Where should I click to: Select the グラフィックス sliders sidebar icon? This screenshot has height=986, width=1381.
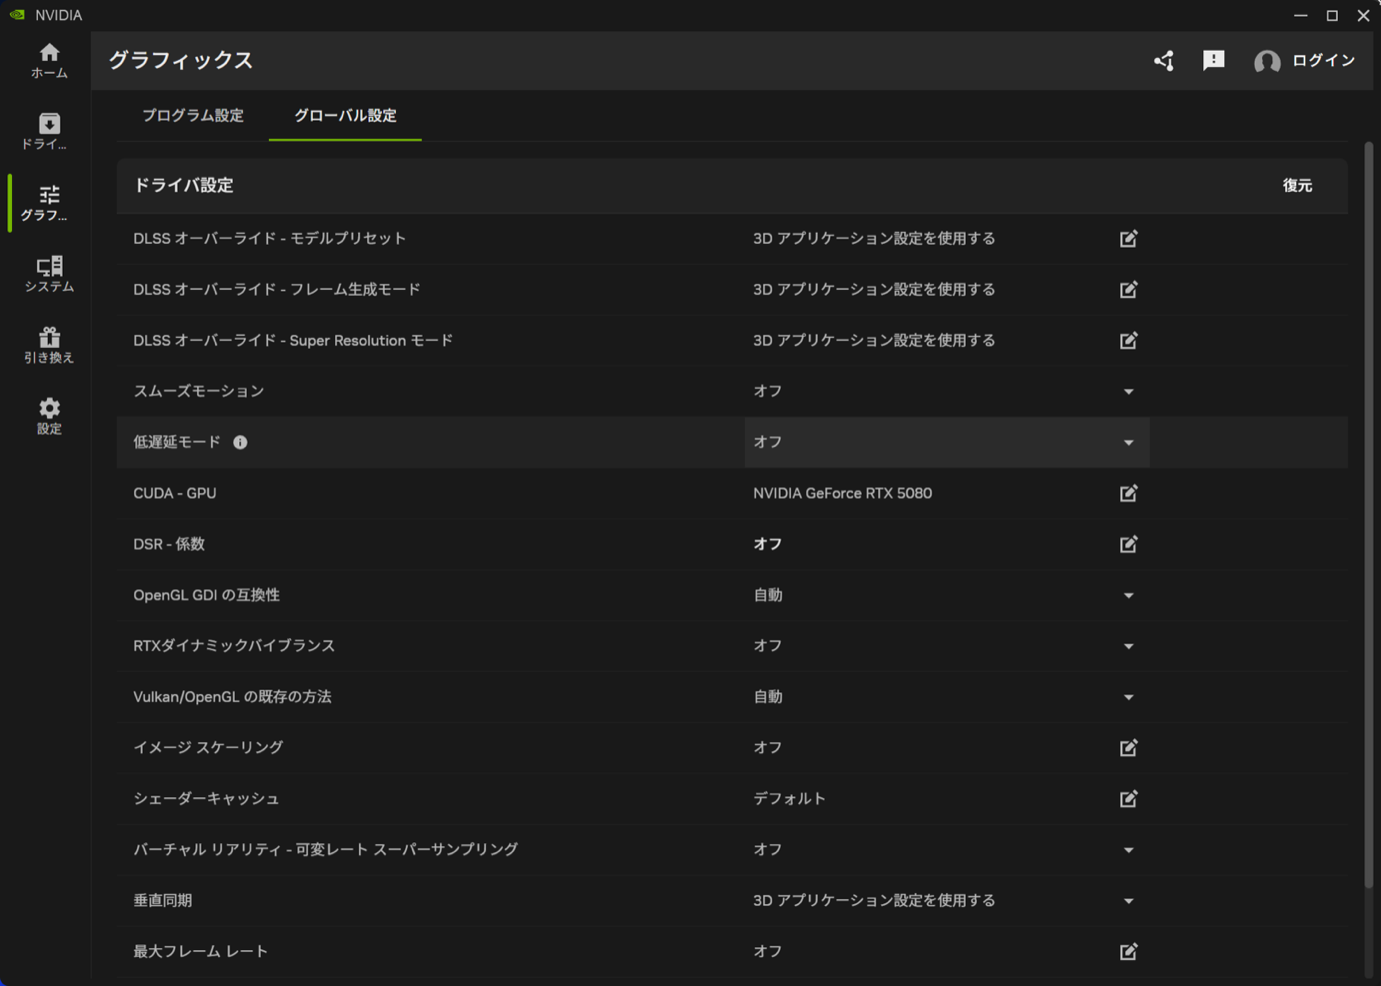coord(49,203)
